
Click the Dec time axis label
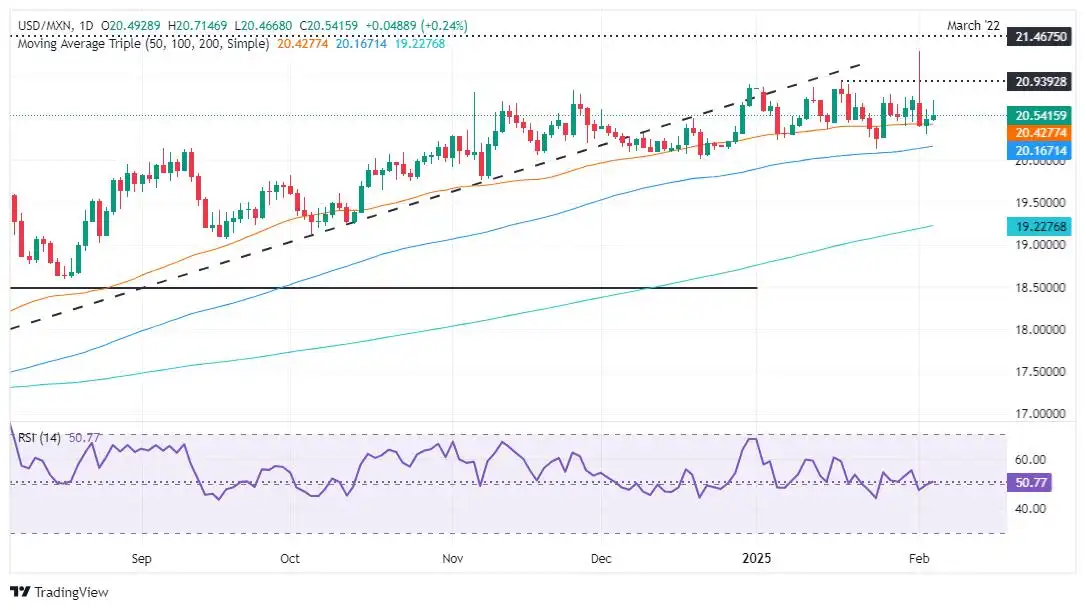601,558
